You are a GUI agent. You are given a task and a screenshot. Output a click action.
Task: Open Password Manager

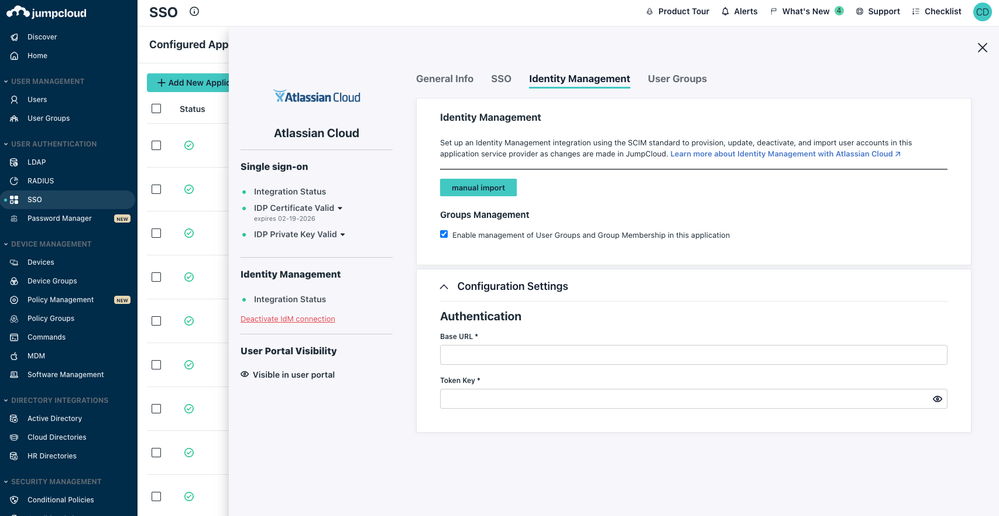point(59,219)
